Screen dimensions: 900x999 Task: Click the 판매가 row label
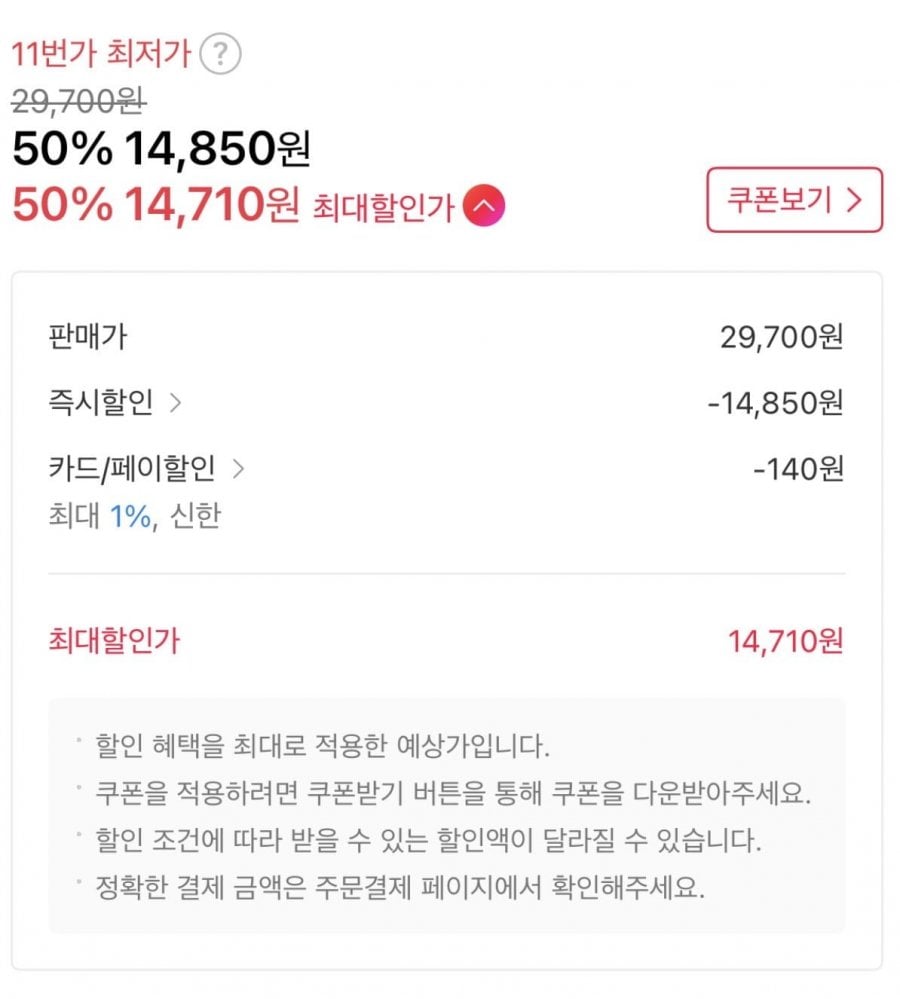click(87, 337)
